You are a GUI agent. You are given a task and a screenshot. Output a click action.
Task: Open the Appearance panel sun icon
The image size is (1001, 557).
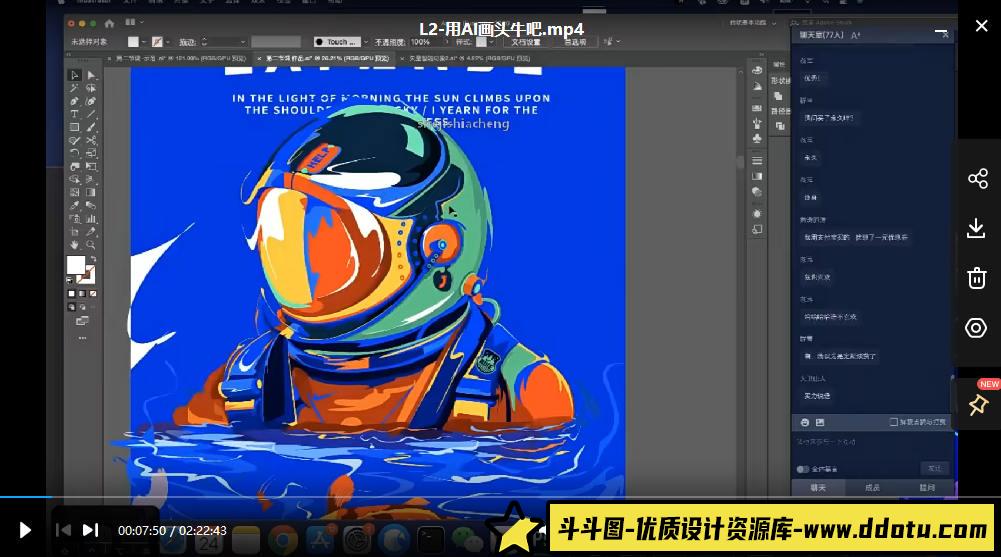[757, 213]
